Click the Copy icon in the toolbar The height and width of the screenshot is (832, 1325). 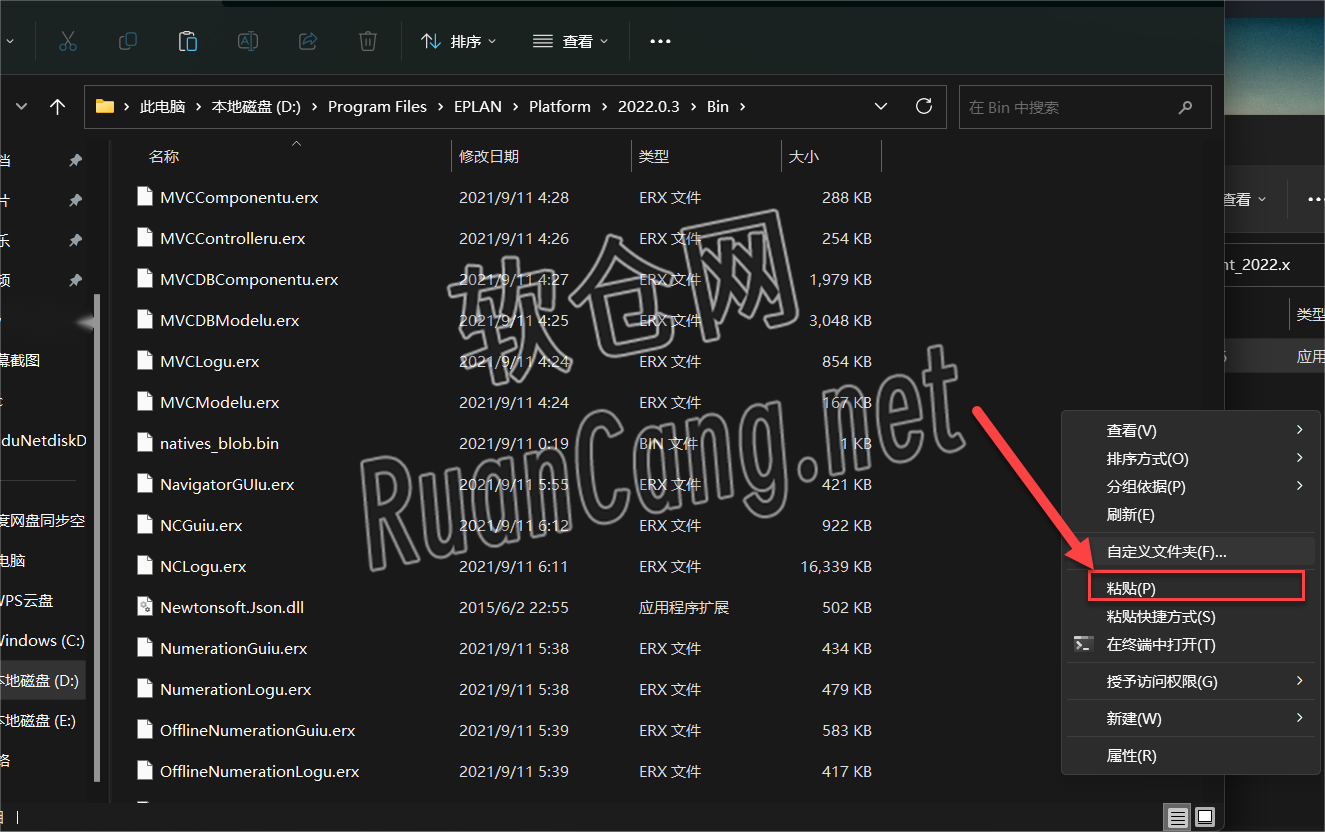click(127, 41)
